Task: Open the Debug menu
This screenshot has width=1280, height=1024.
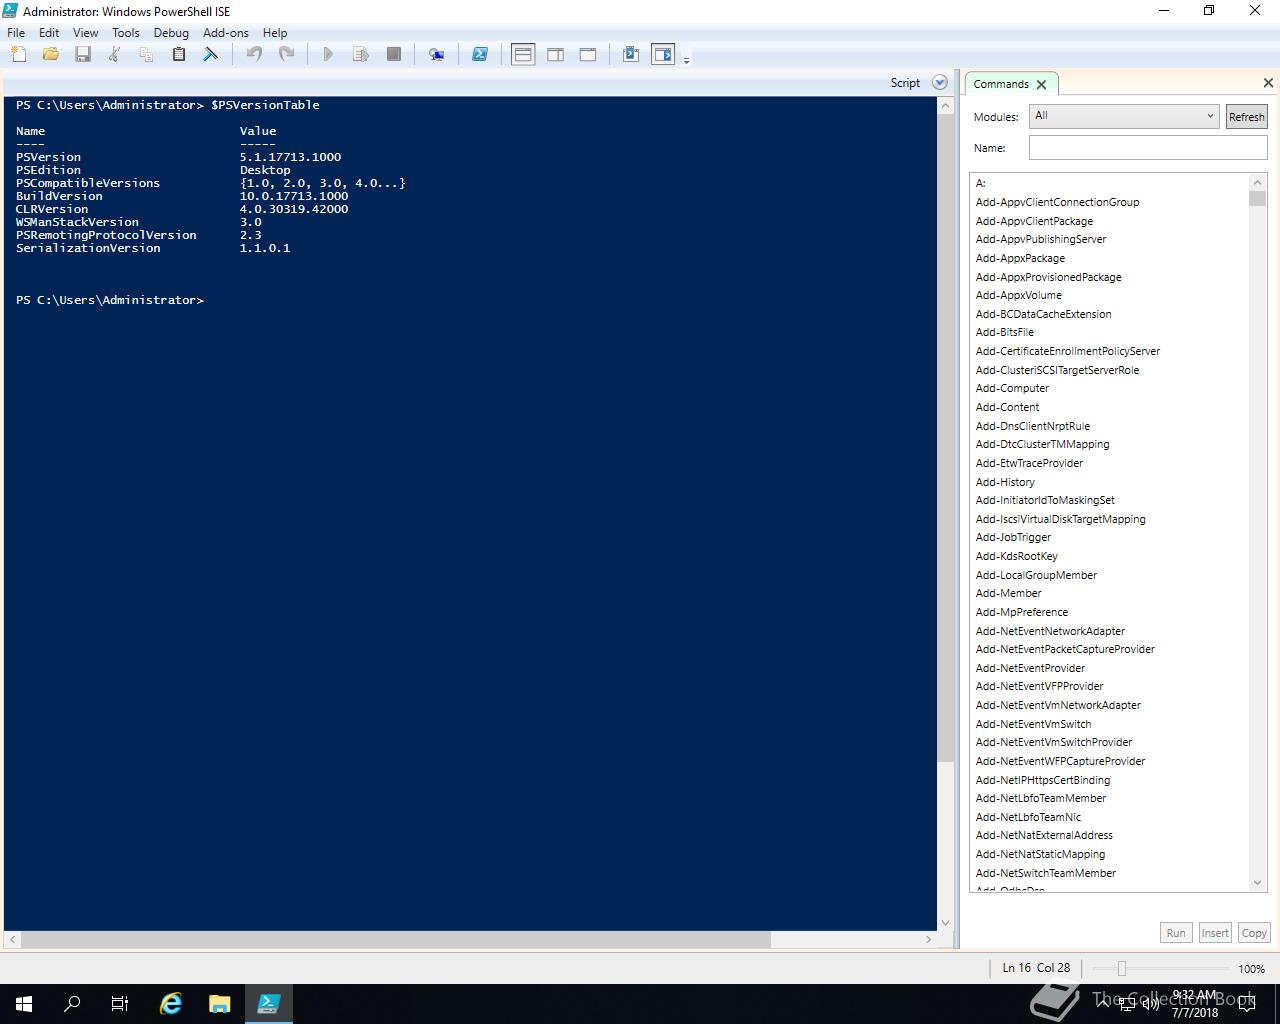Action: (x=171, y=33)
